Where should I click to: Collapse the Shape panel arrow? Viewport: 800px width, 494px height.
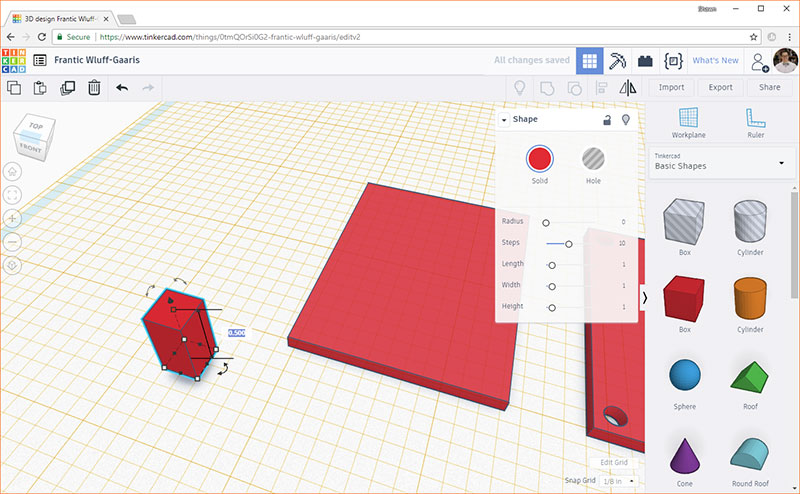(x=504, y=120)
